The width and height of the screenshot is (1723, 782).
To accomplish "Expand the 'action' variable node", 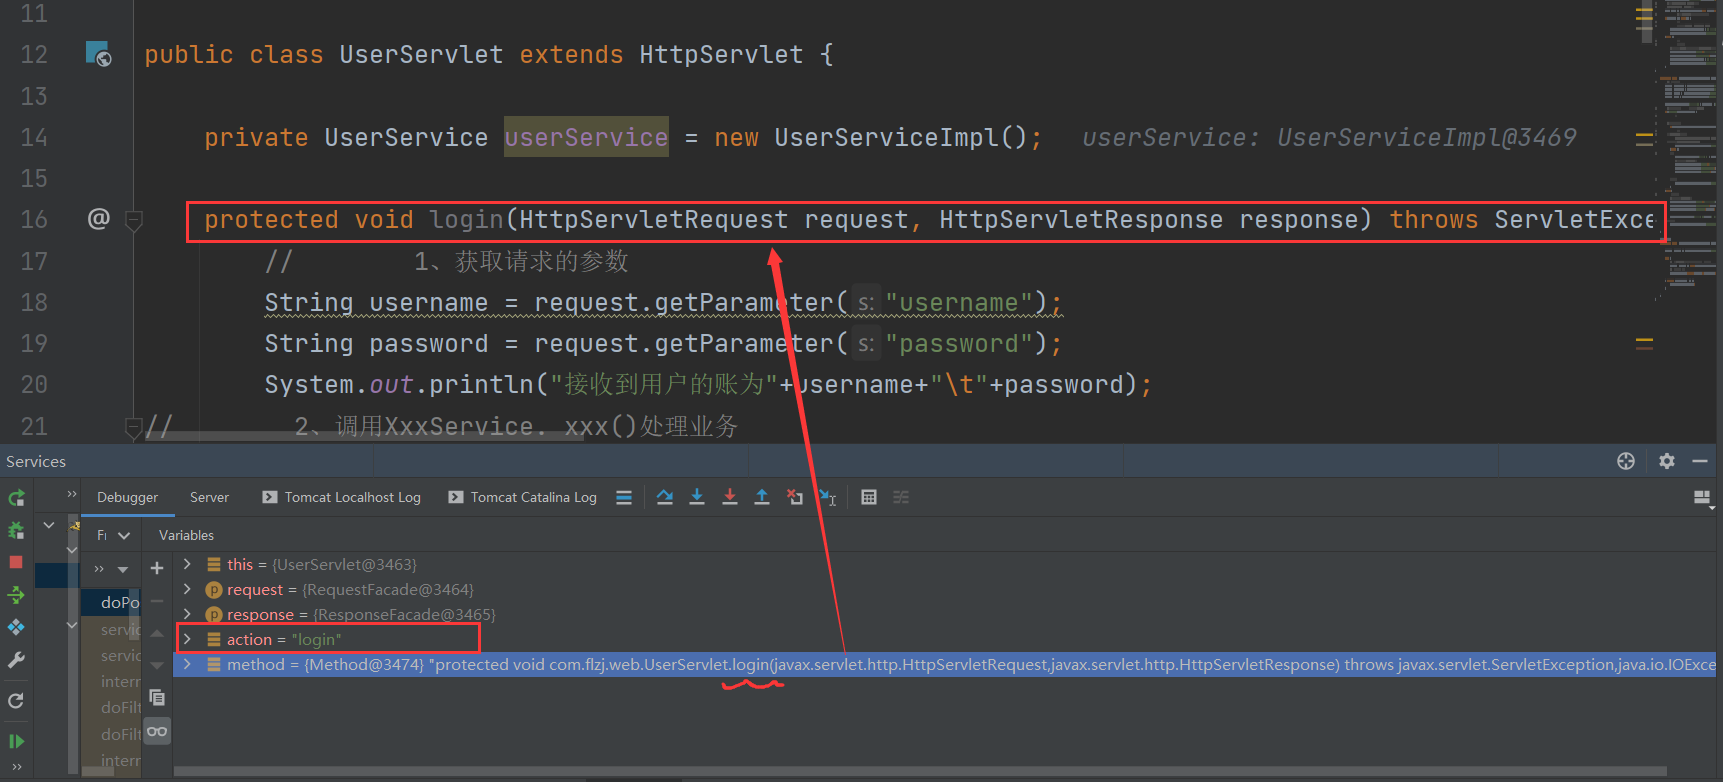I will (187, 639).
